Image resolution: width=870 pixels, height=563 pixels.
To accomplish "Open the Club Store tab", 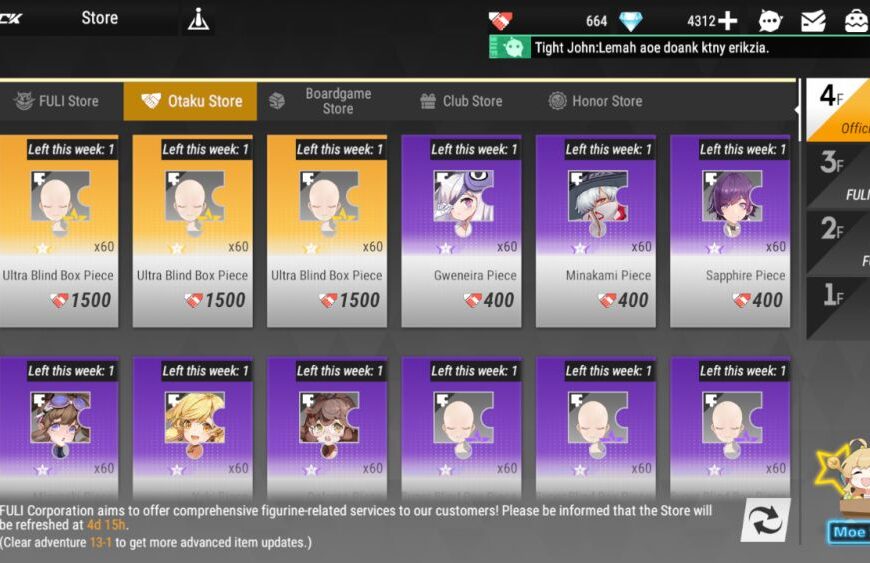I will tap(461, 101).
